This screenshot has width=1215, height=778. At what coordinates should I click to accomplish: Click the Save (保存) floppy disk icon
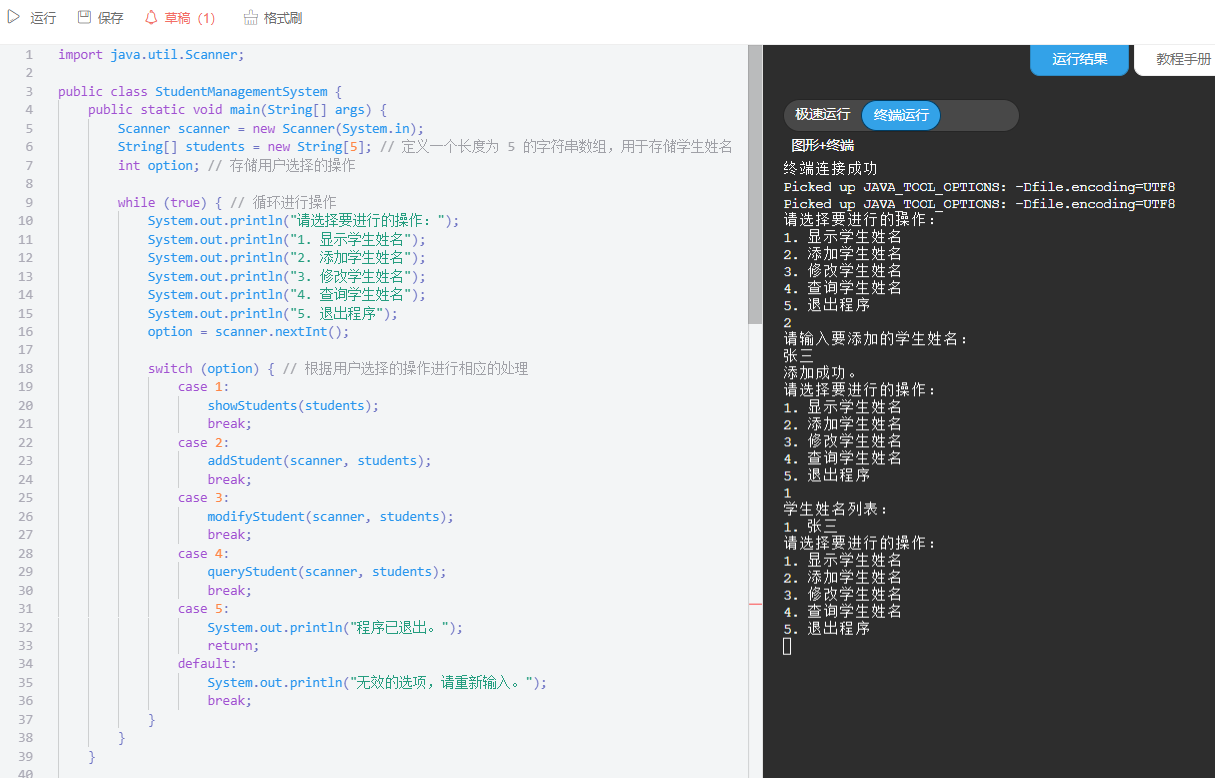coord(84,17)
